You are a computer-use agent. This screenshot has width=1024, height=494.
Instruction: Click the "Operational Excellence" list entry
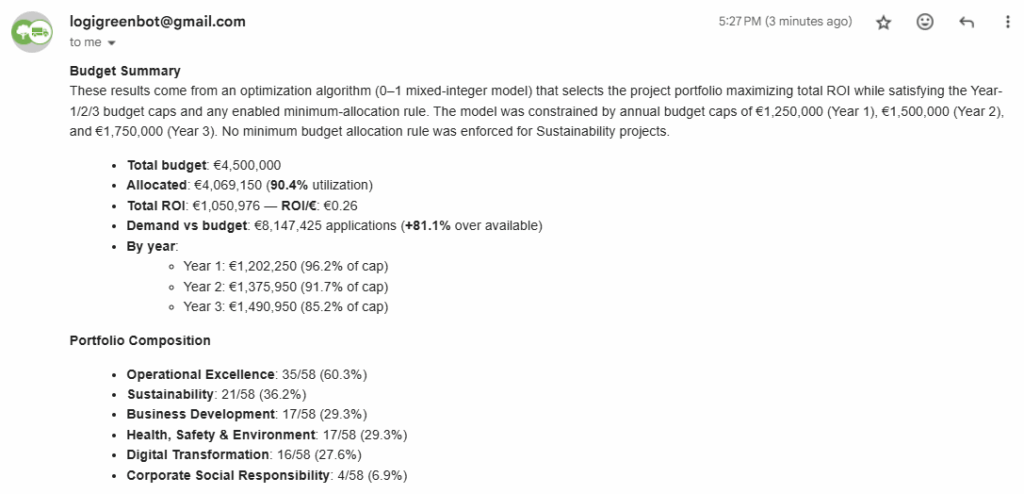pyautogui.click(x=200, y=374)
